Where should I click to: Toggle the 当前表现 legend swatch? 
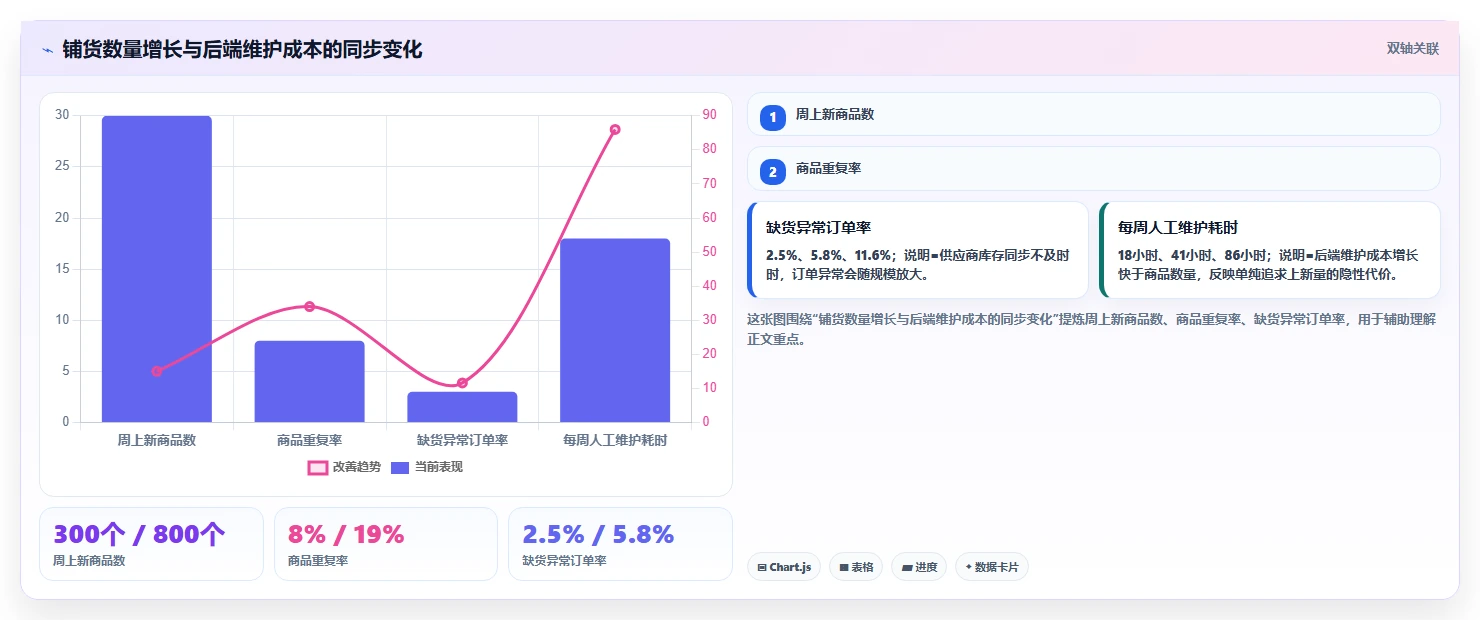point(400,467)
